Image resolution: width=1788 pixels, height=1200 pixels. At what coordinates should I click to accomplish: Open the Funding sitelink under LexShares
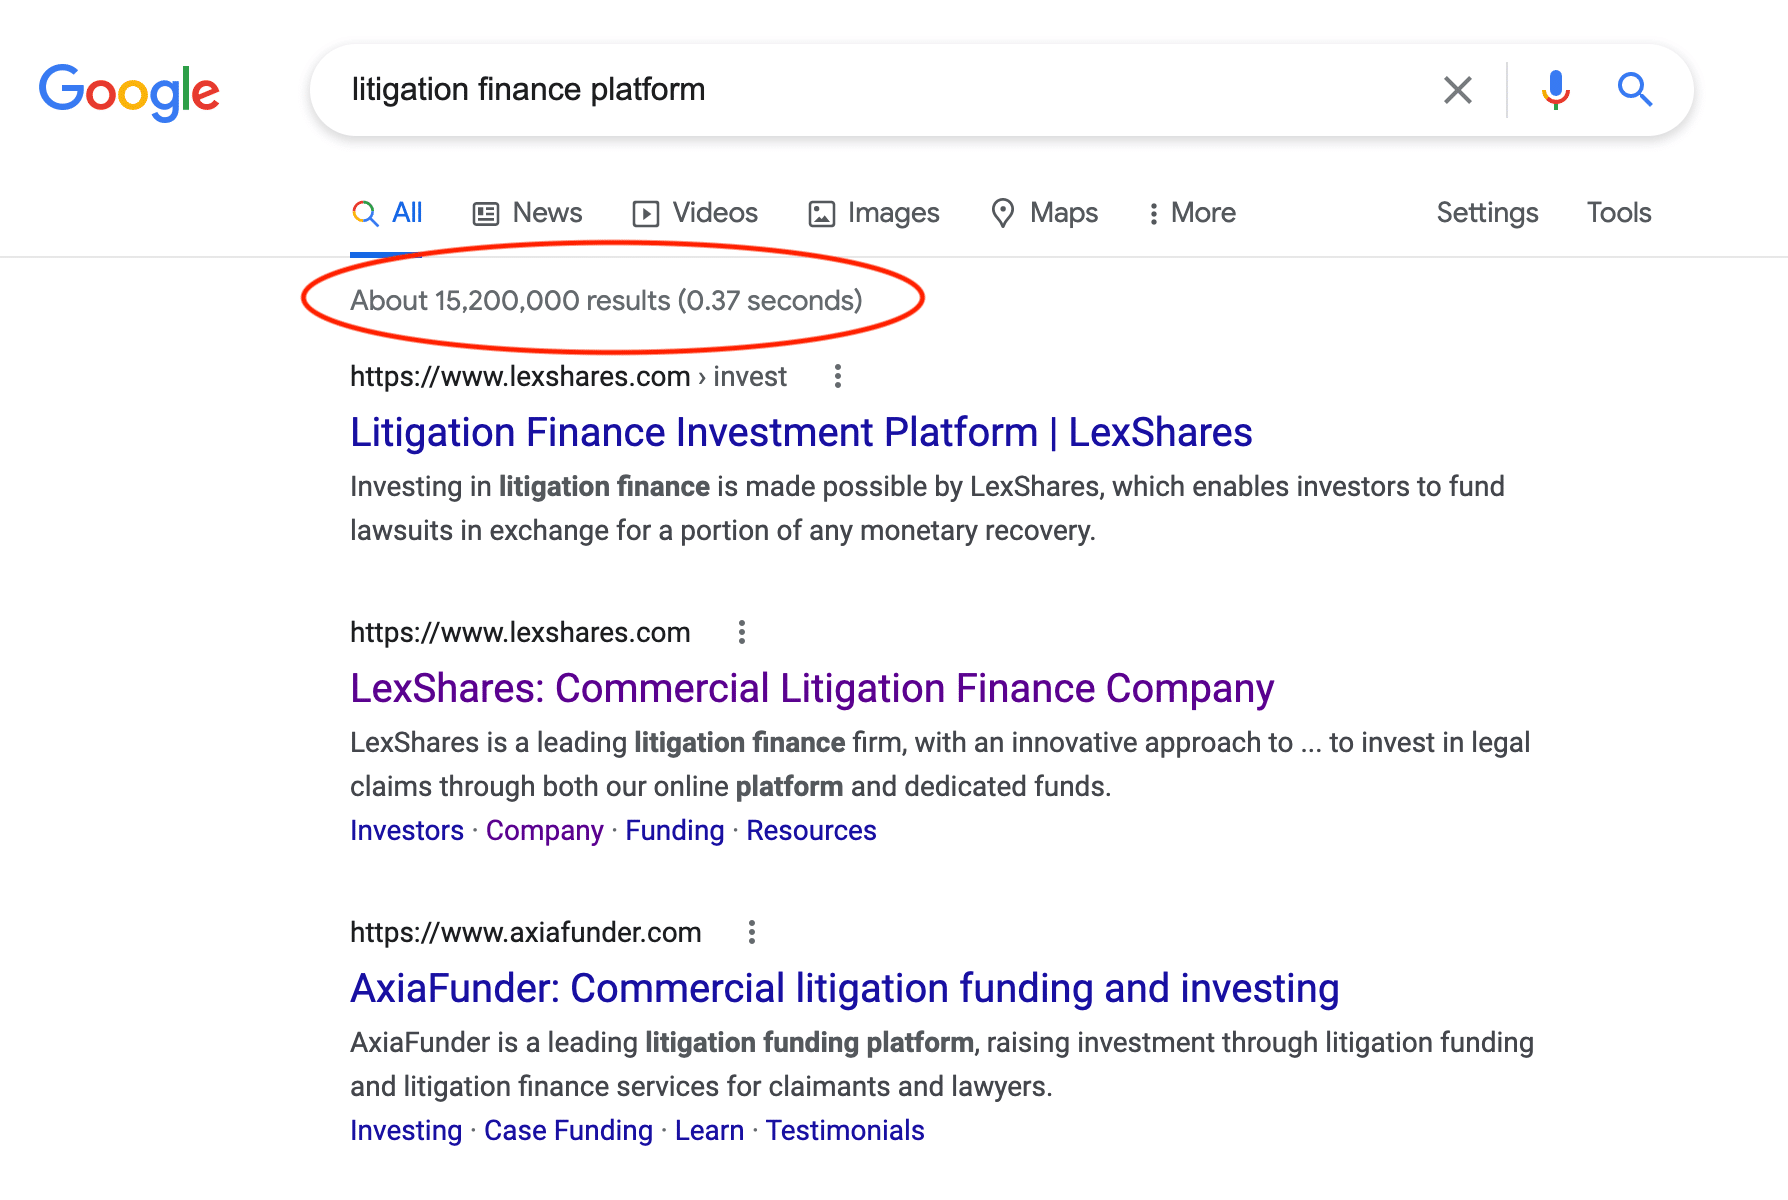(675, 831)
